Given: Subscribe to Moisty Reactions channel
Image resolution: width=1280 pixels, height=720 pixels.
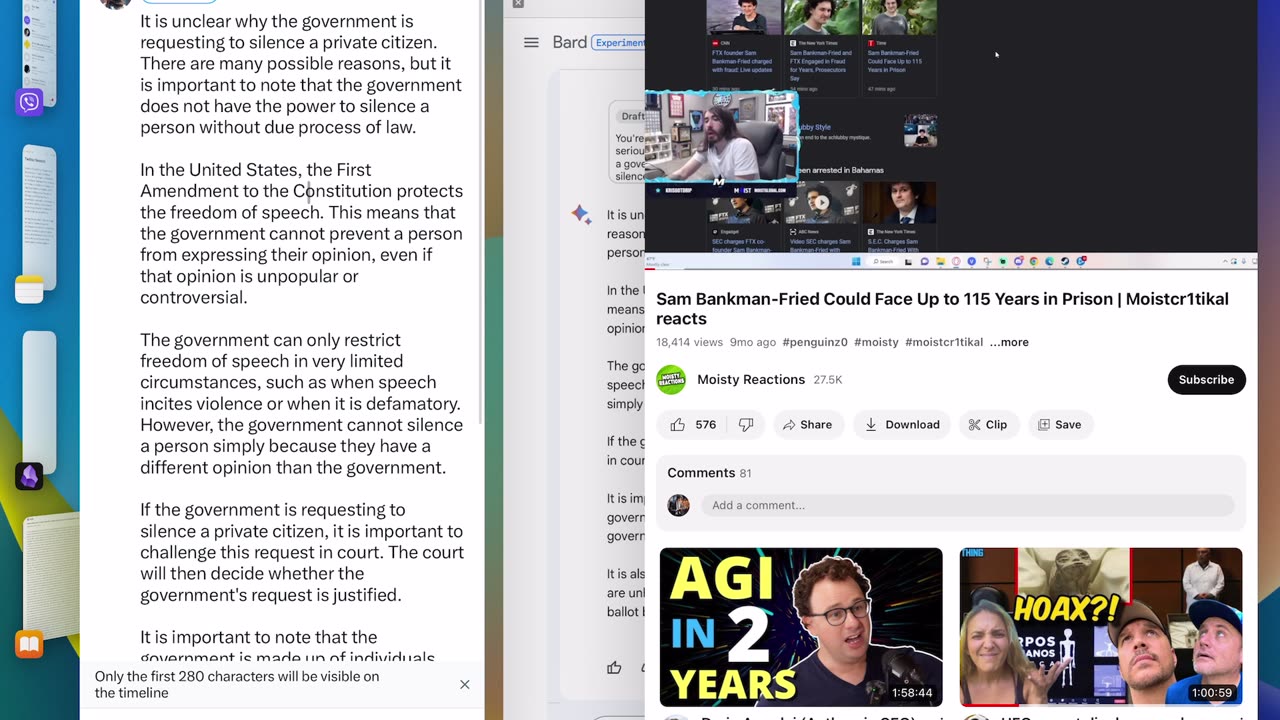Looking at the screenshot, I should click(x=1206, y=380).
